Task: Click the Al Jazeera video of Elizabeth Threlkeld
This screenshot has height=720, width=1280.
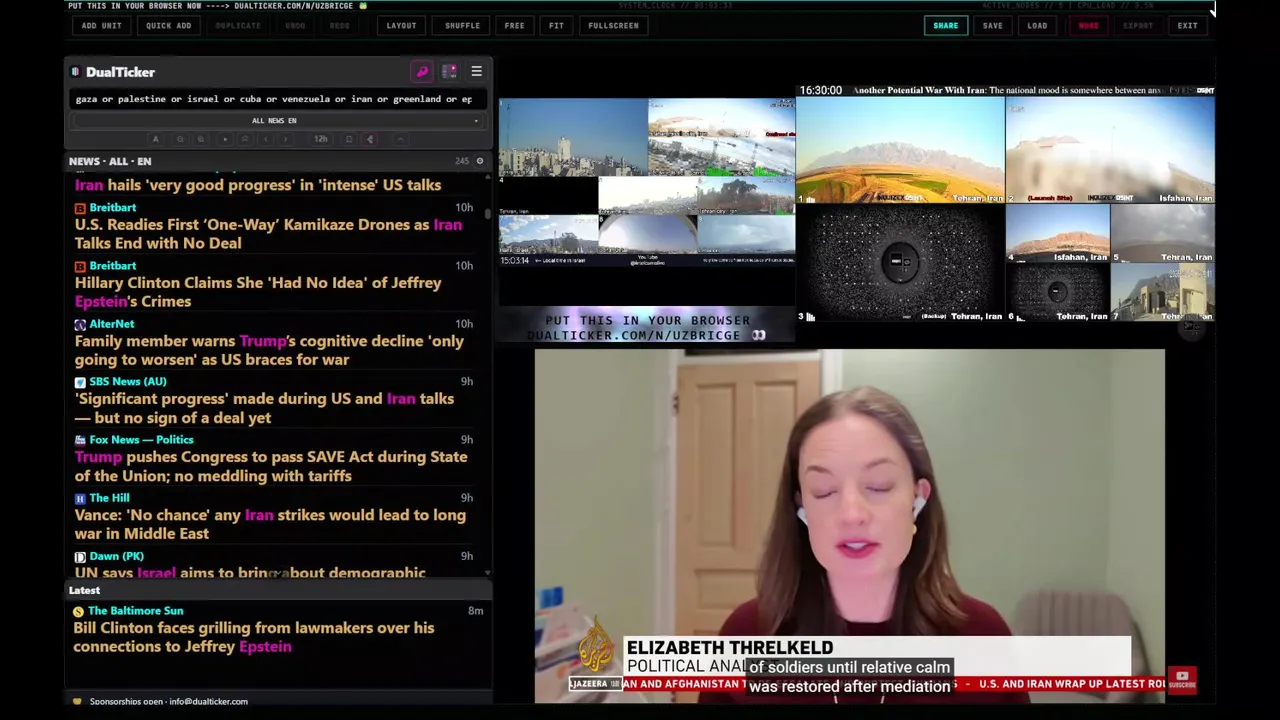Action: point(849,526)
